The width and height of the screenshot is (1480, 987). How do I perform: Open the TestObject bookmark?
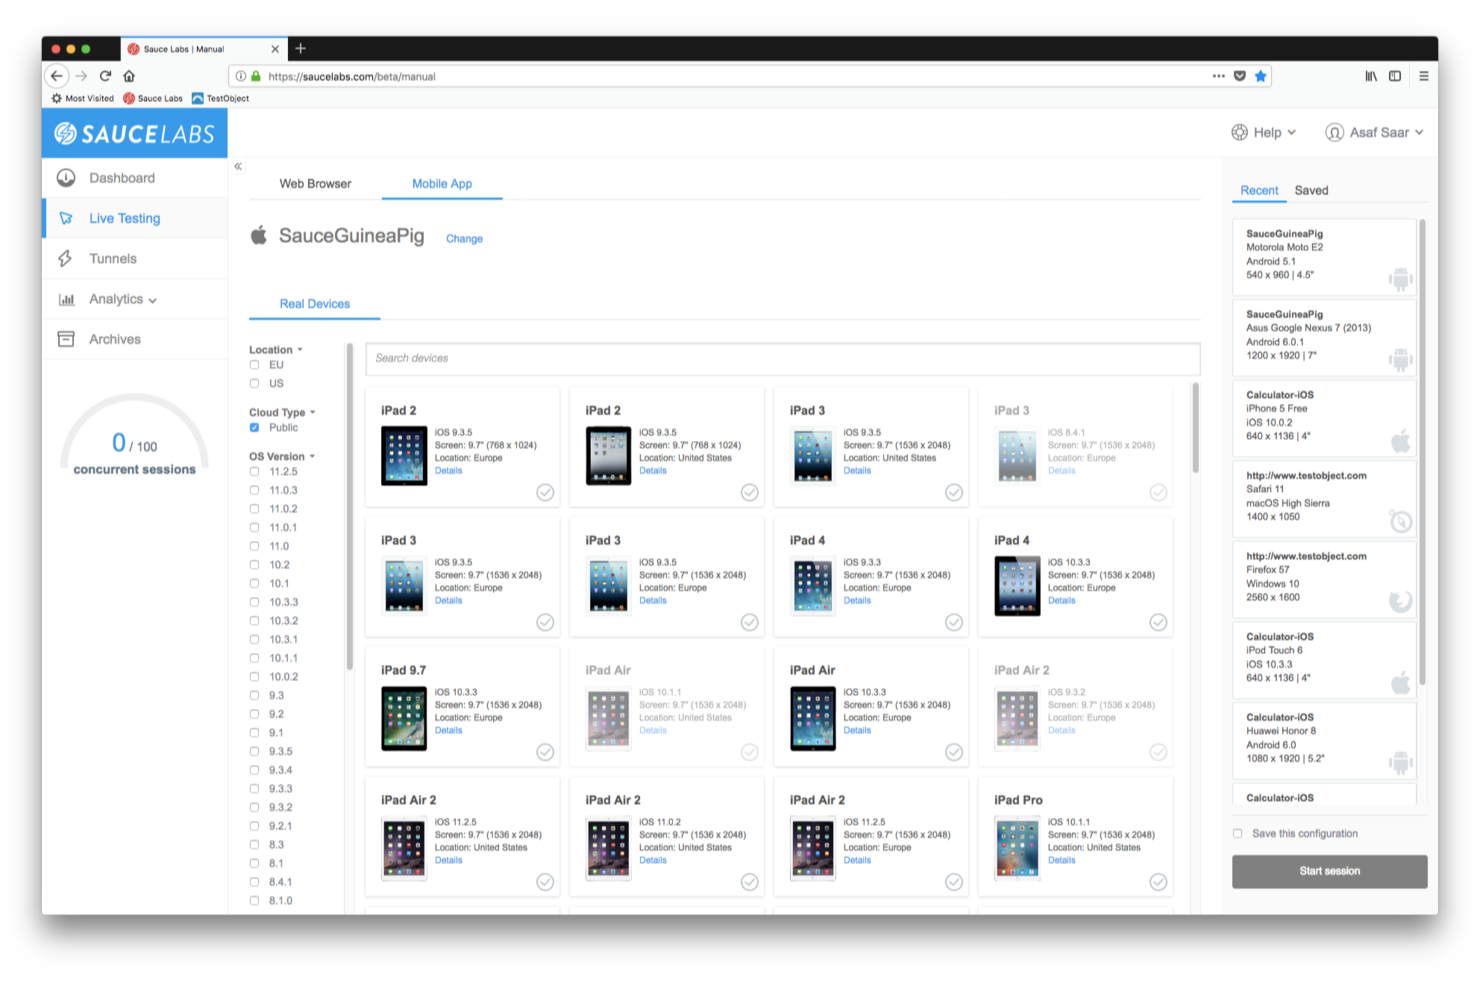220,98
